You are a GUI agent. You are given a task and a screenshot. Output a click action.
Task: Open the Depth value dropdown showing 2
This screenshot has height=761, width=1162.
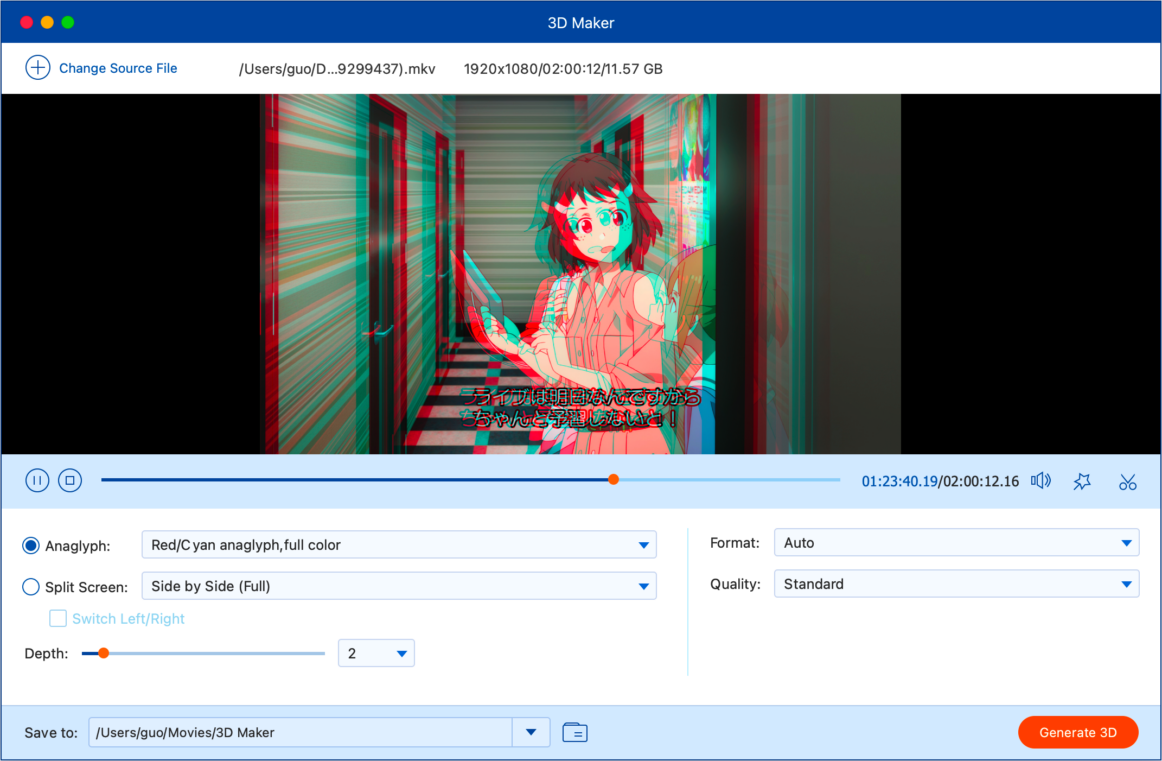(x=376, y=653)
